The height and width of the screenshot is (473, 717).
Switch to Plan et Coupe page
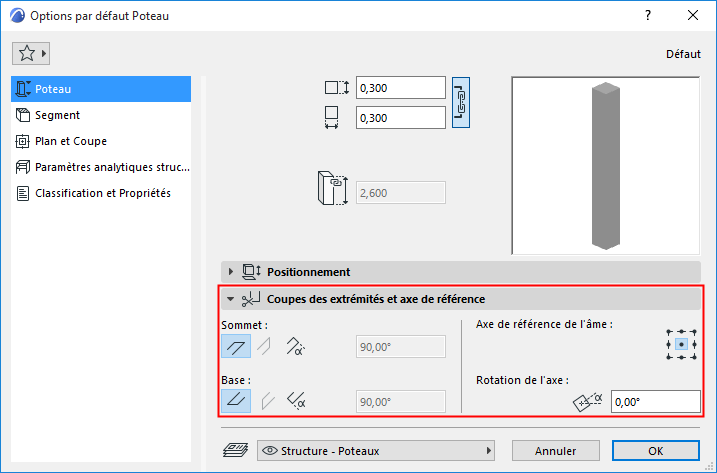click(x=70, y=141)
